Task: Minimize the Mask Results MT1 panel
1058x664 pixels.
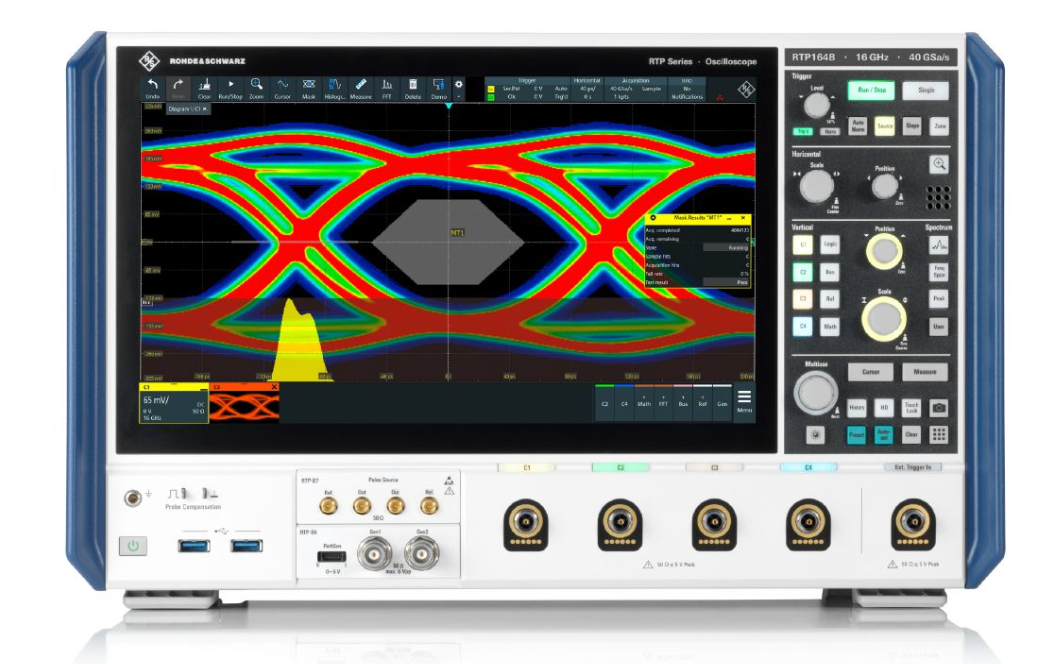Action: [729, 218]
